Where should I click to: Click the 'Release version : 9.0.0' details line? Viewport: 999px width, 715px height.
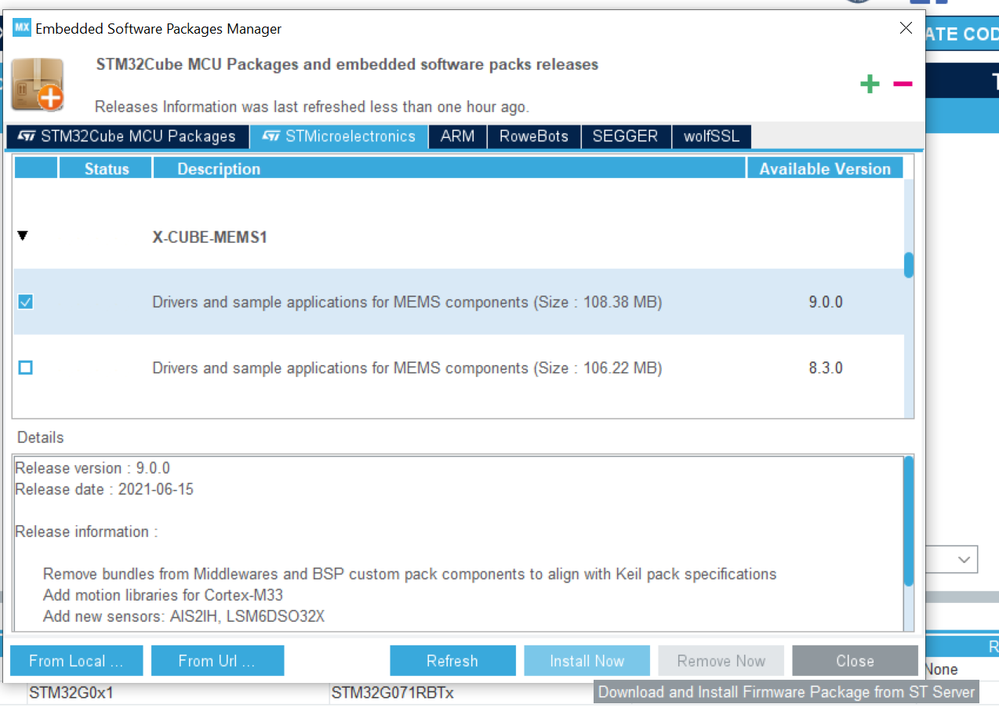point(92,468)
